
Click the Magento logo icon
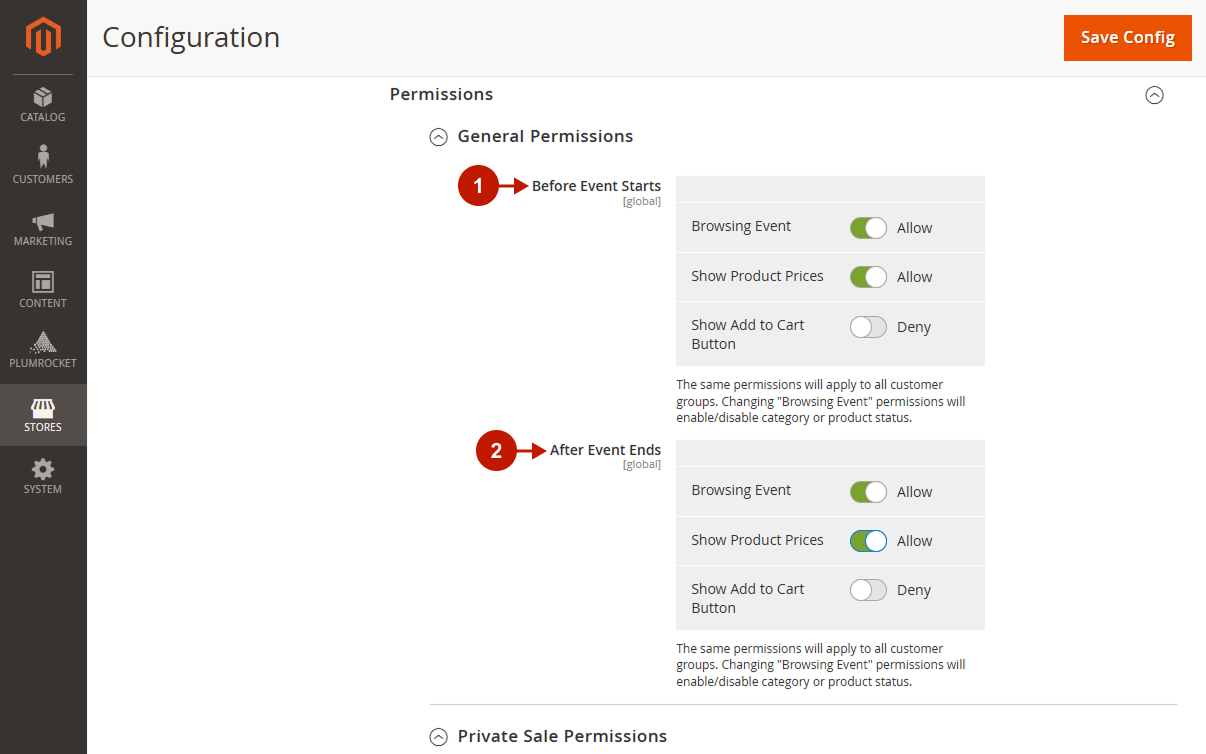(x=43, y=37)
